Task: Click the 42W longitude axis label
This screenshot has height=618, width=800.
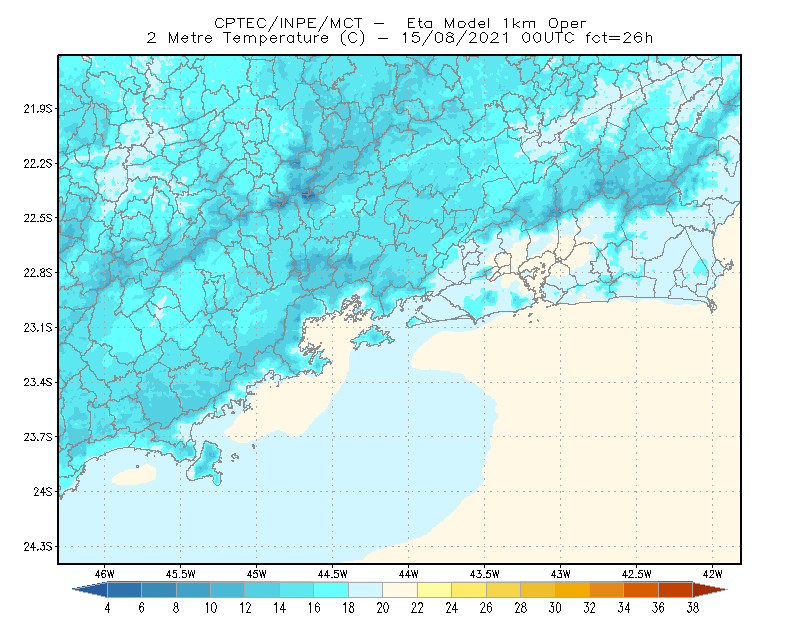Action: [712, 574]
